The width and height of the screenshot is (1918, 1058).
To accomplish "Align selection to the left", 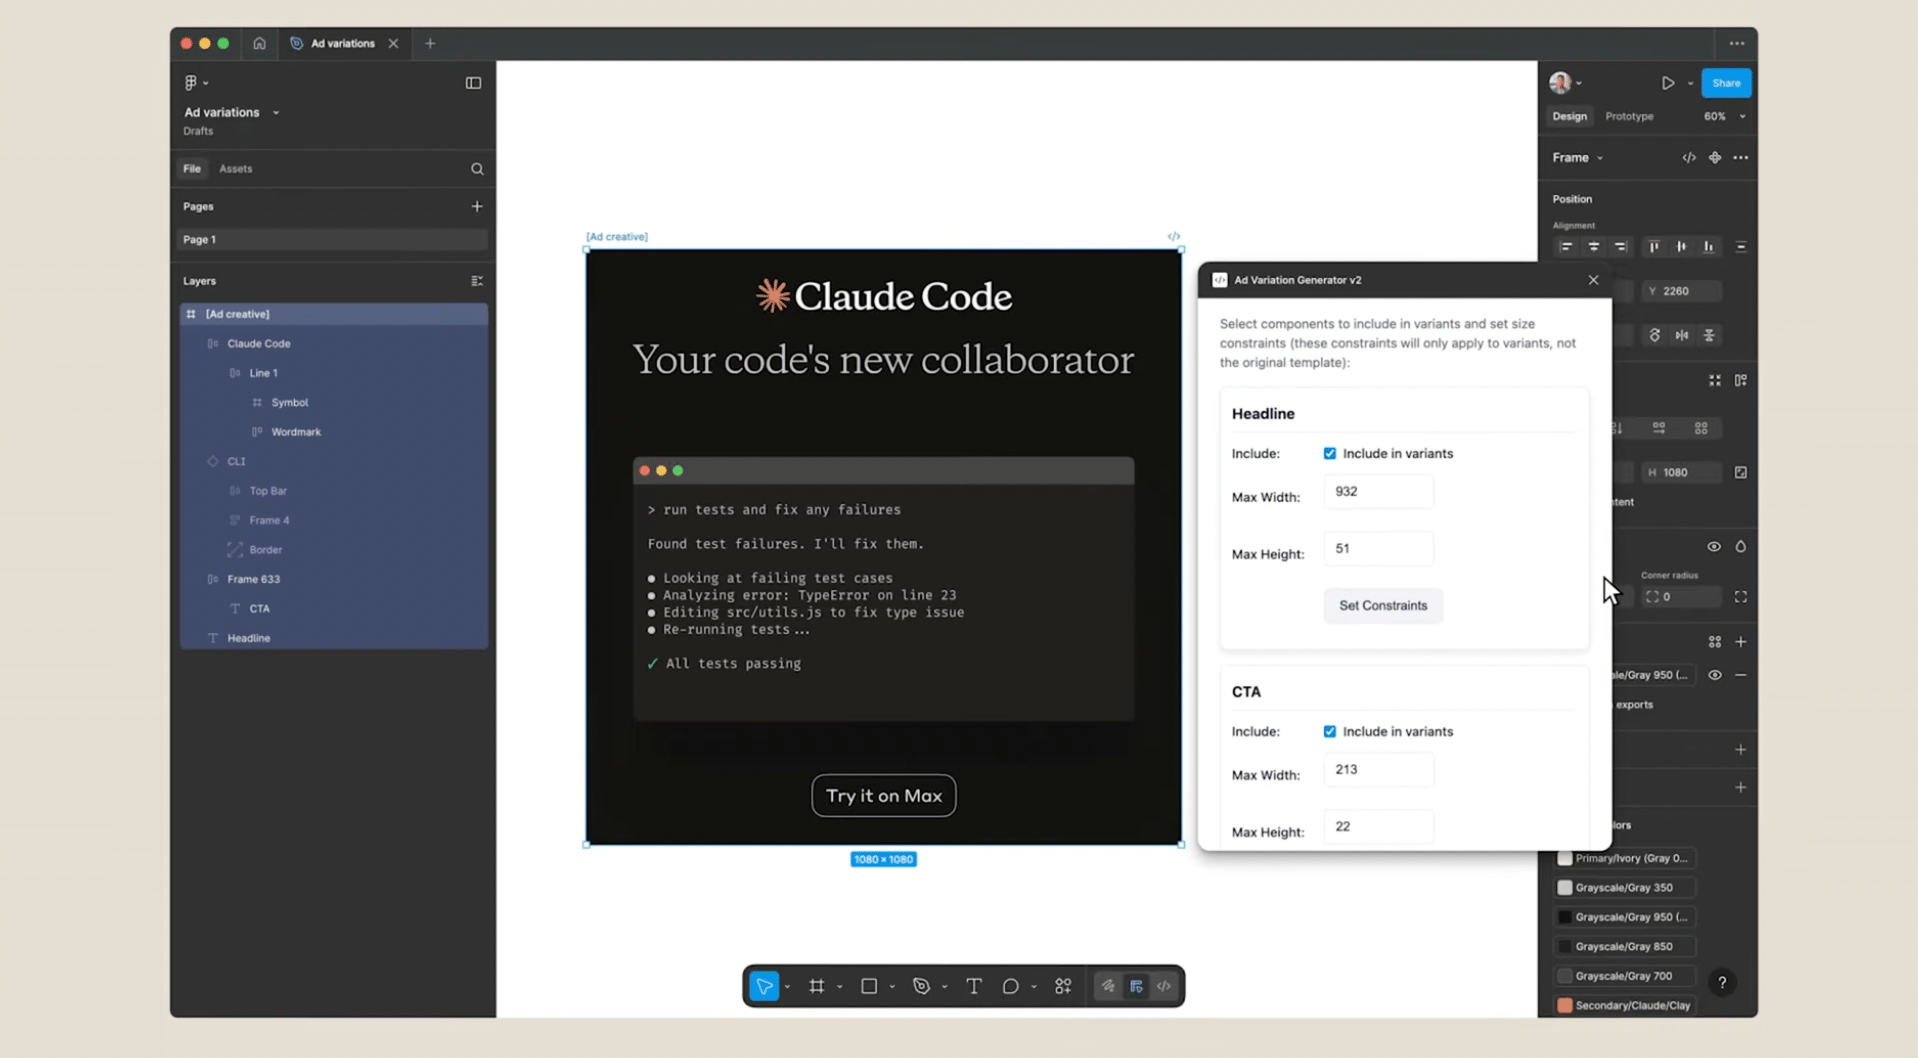I will [1566, 247].
